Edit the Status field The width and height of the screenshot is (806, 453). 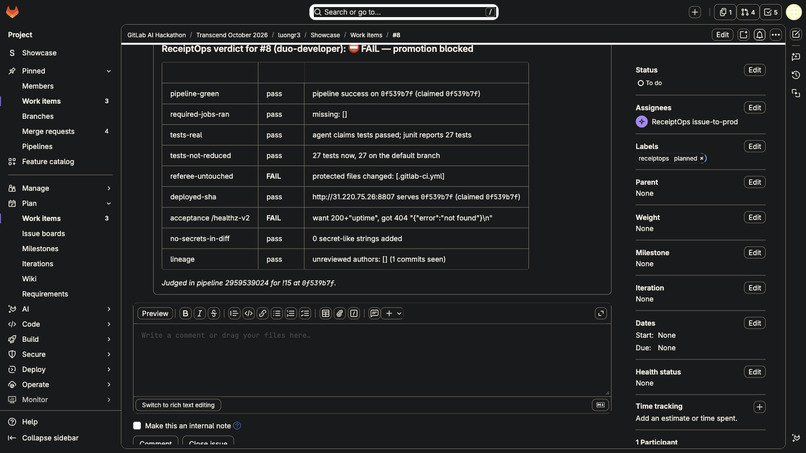tap(755, 70)
